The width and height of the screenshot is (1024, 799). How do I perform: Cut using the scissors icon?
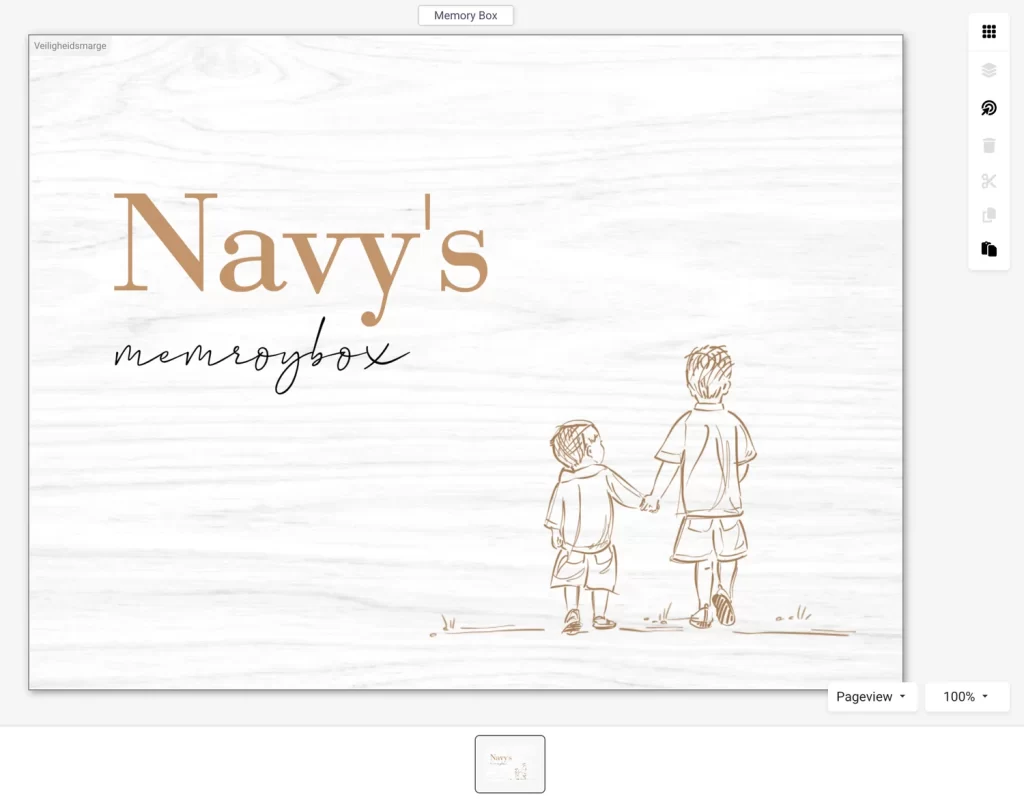[989, 181]
